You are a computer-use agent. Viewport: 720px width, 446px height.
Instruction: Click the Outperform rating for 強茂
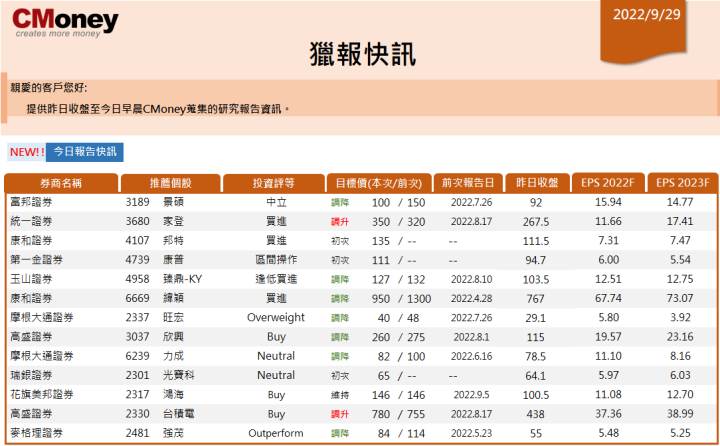[x=276, y=433]
